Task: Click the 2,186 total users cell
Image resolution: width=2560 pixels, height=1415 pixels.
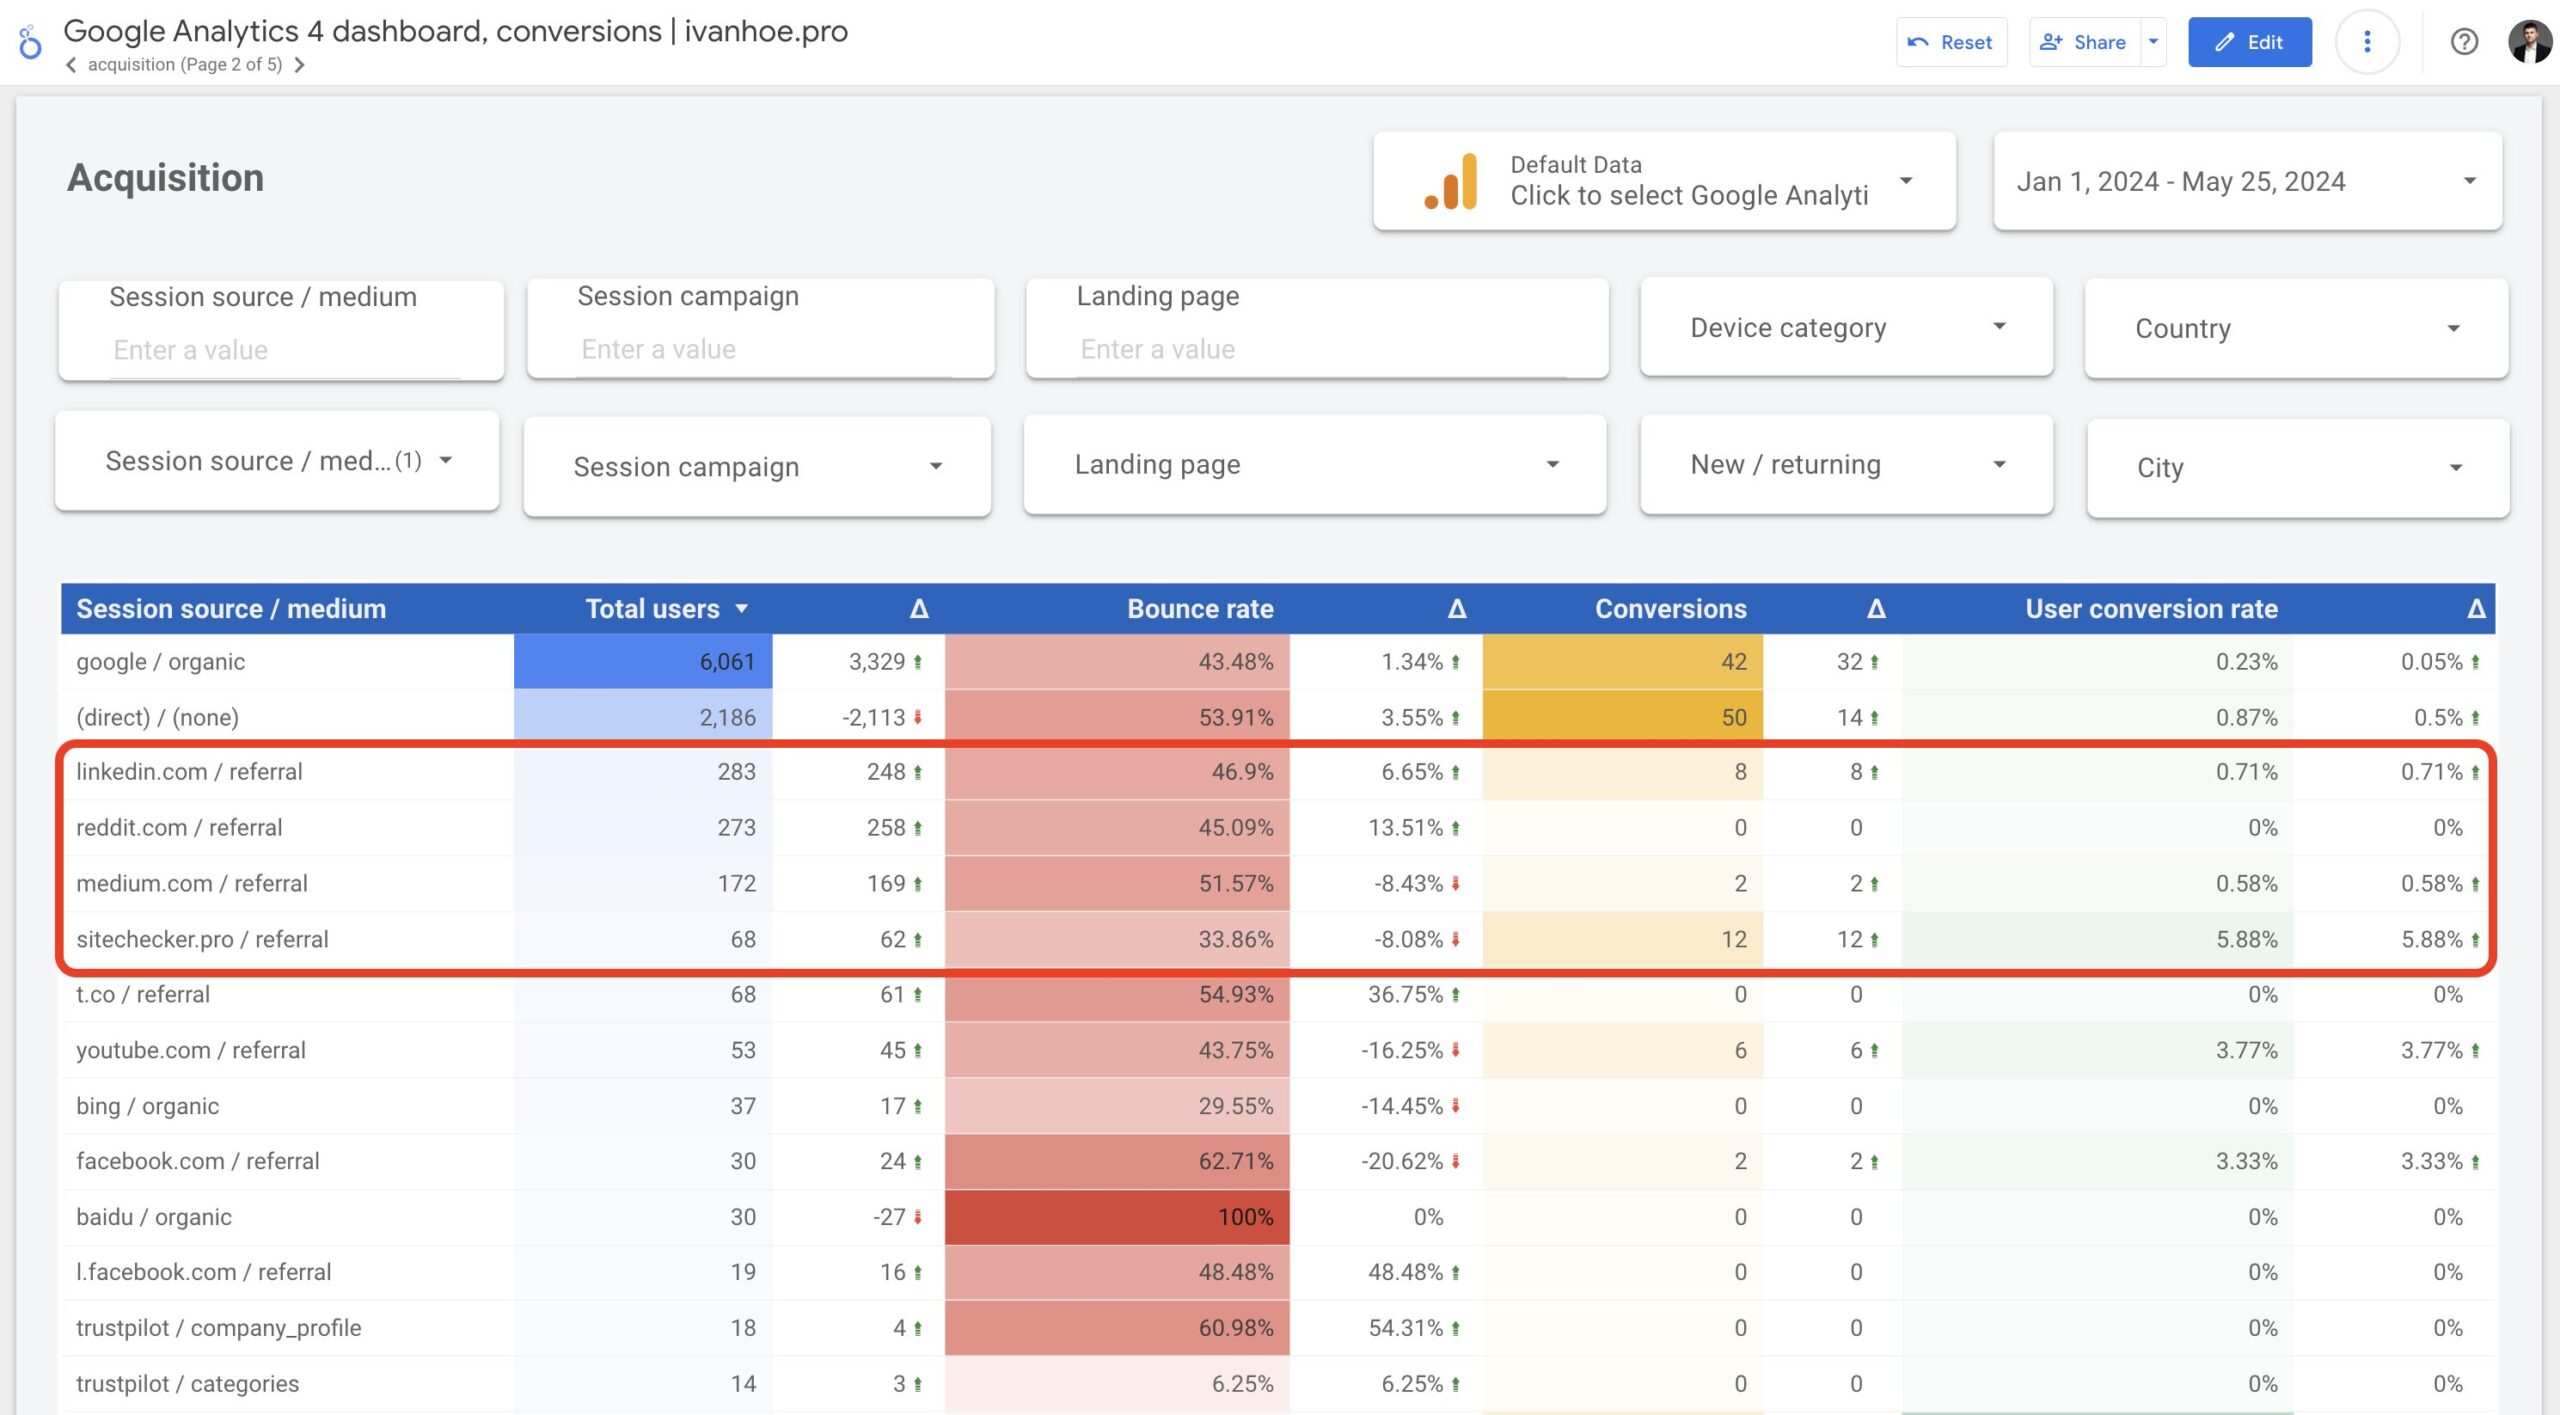Action: [x=643, y=717]
